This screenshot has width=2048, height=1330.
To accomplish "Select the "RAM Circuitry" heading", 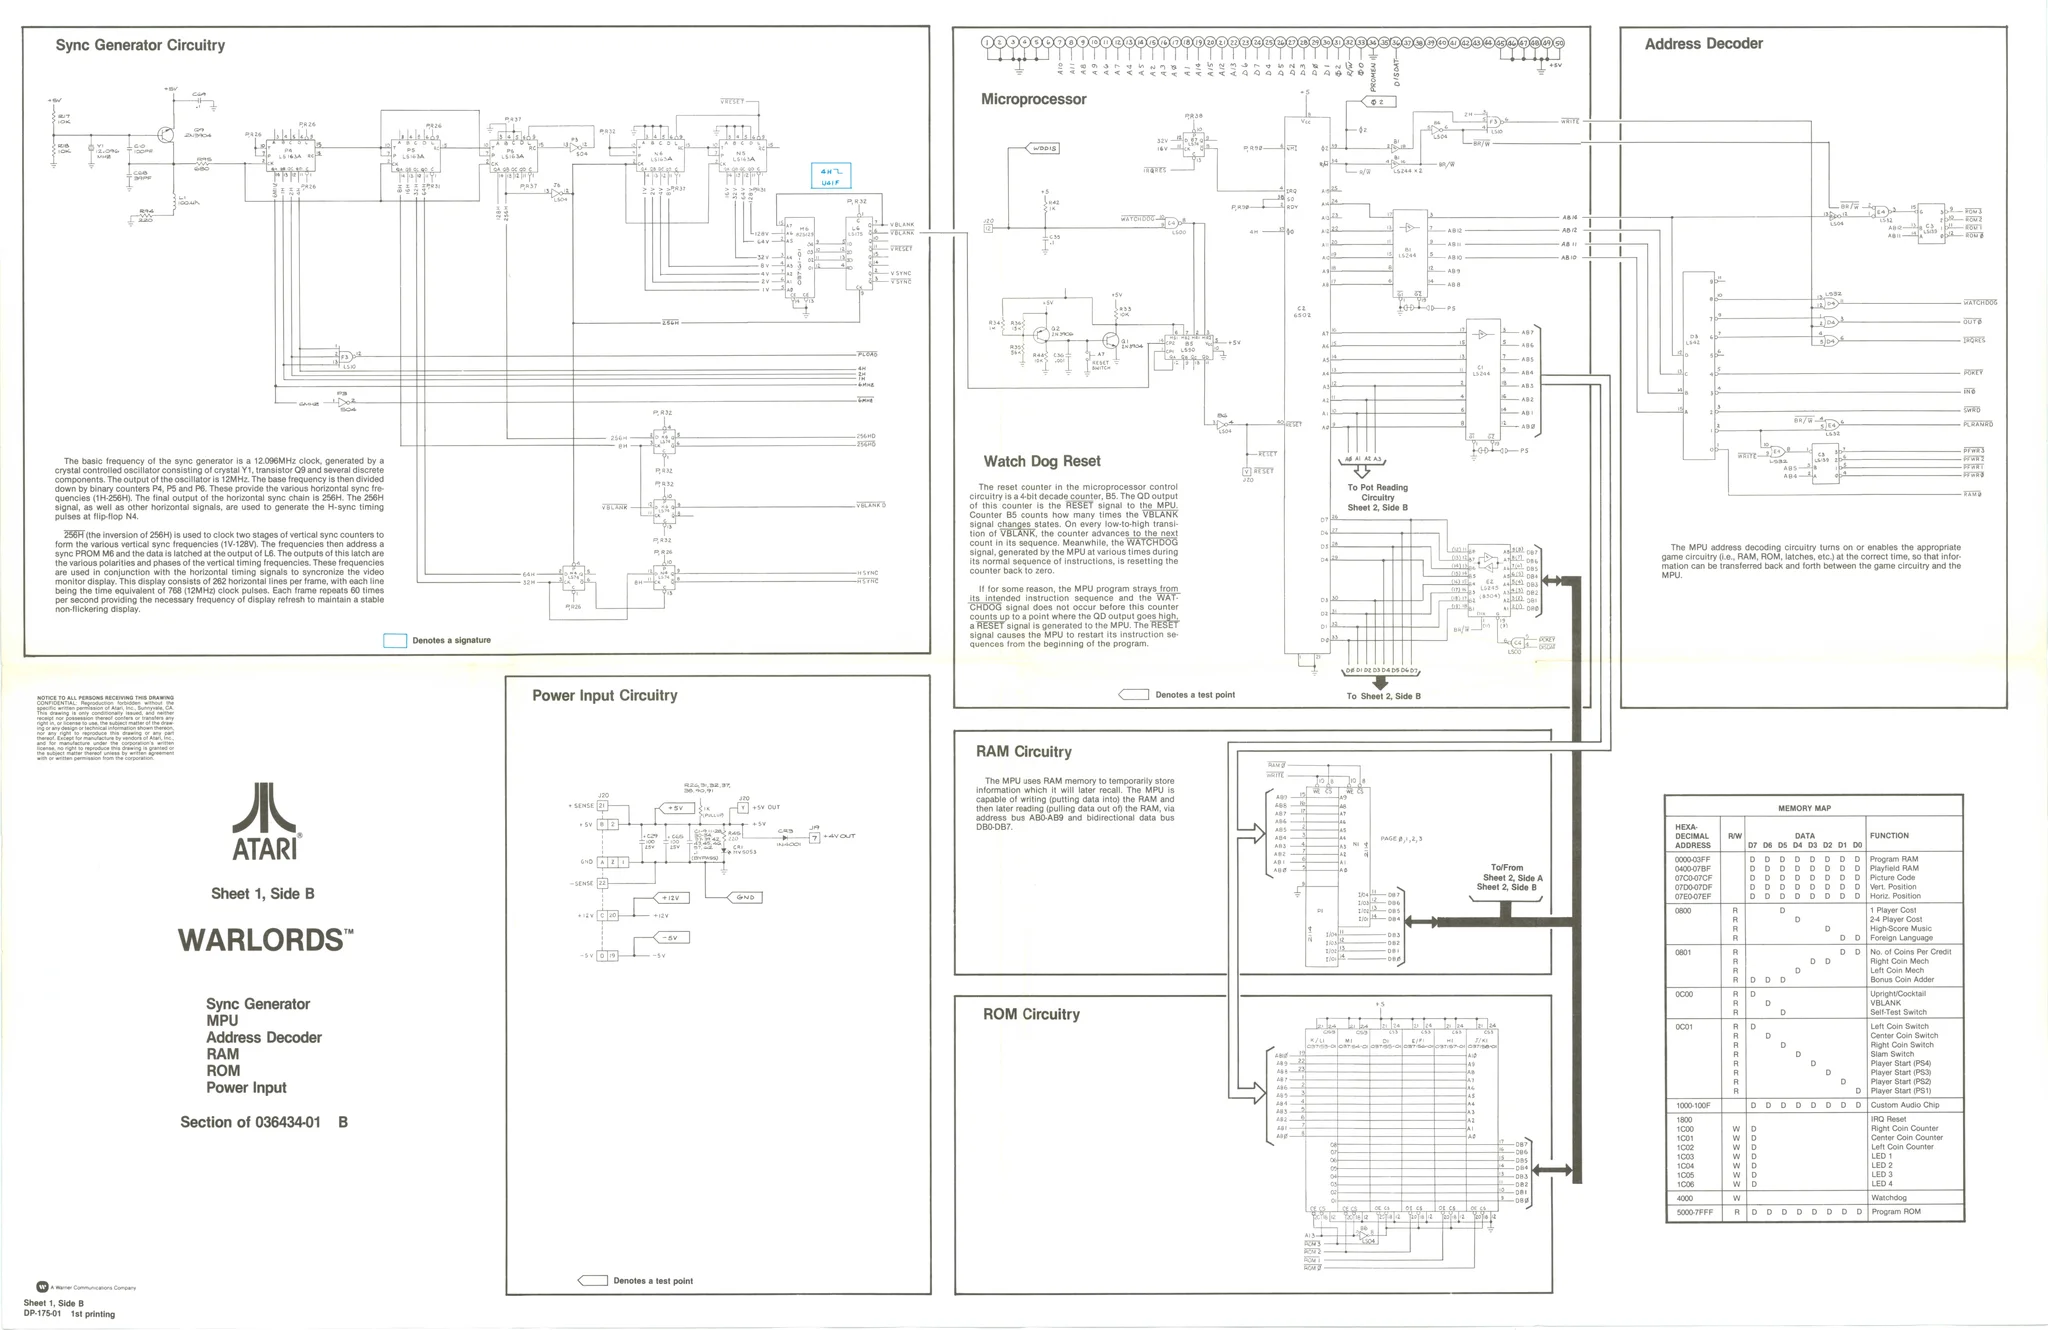I will 1023,751.
